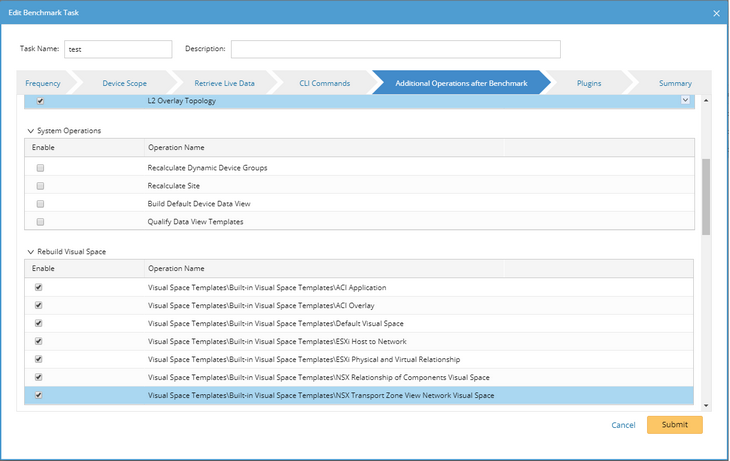Uncheck the ACI Application visual space
The height and width of the screenshot is (461, 730).
click(x=40, y=288)
